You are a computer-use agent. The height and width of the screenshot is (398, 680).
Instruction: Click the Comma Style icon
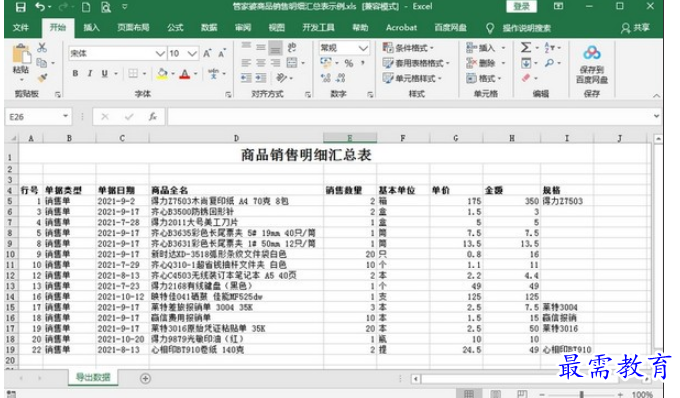tap(363, 63)
